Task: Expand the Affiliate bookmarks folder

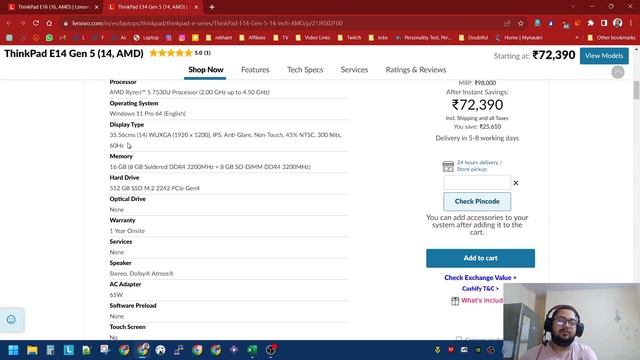Action: pyautogui.click(x=253, y=38)
